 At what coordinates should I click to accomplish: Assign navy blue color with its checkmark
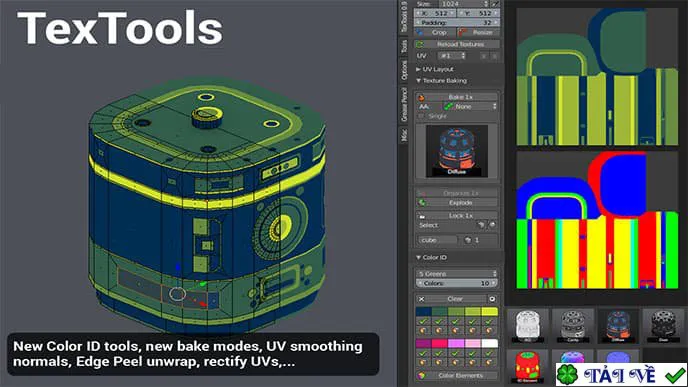tap(423, 321)
